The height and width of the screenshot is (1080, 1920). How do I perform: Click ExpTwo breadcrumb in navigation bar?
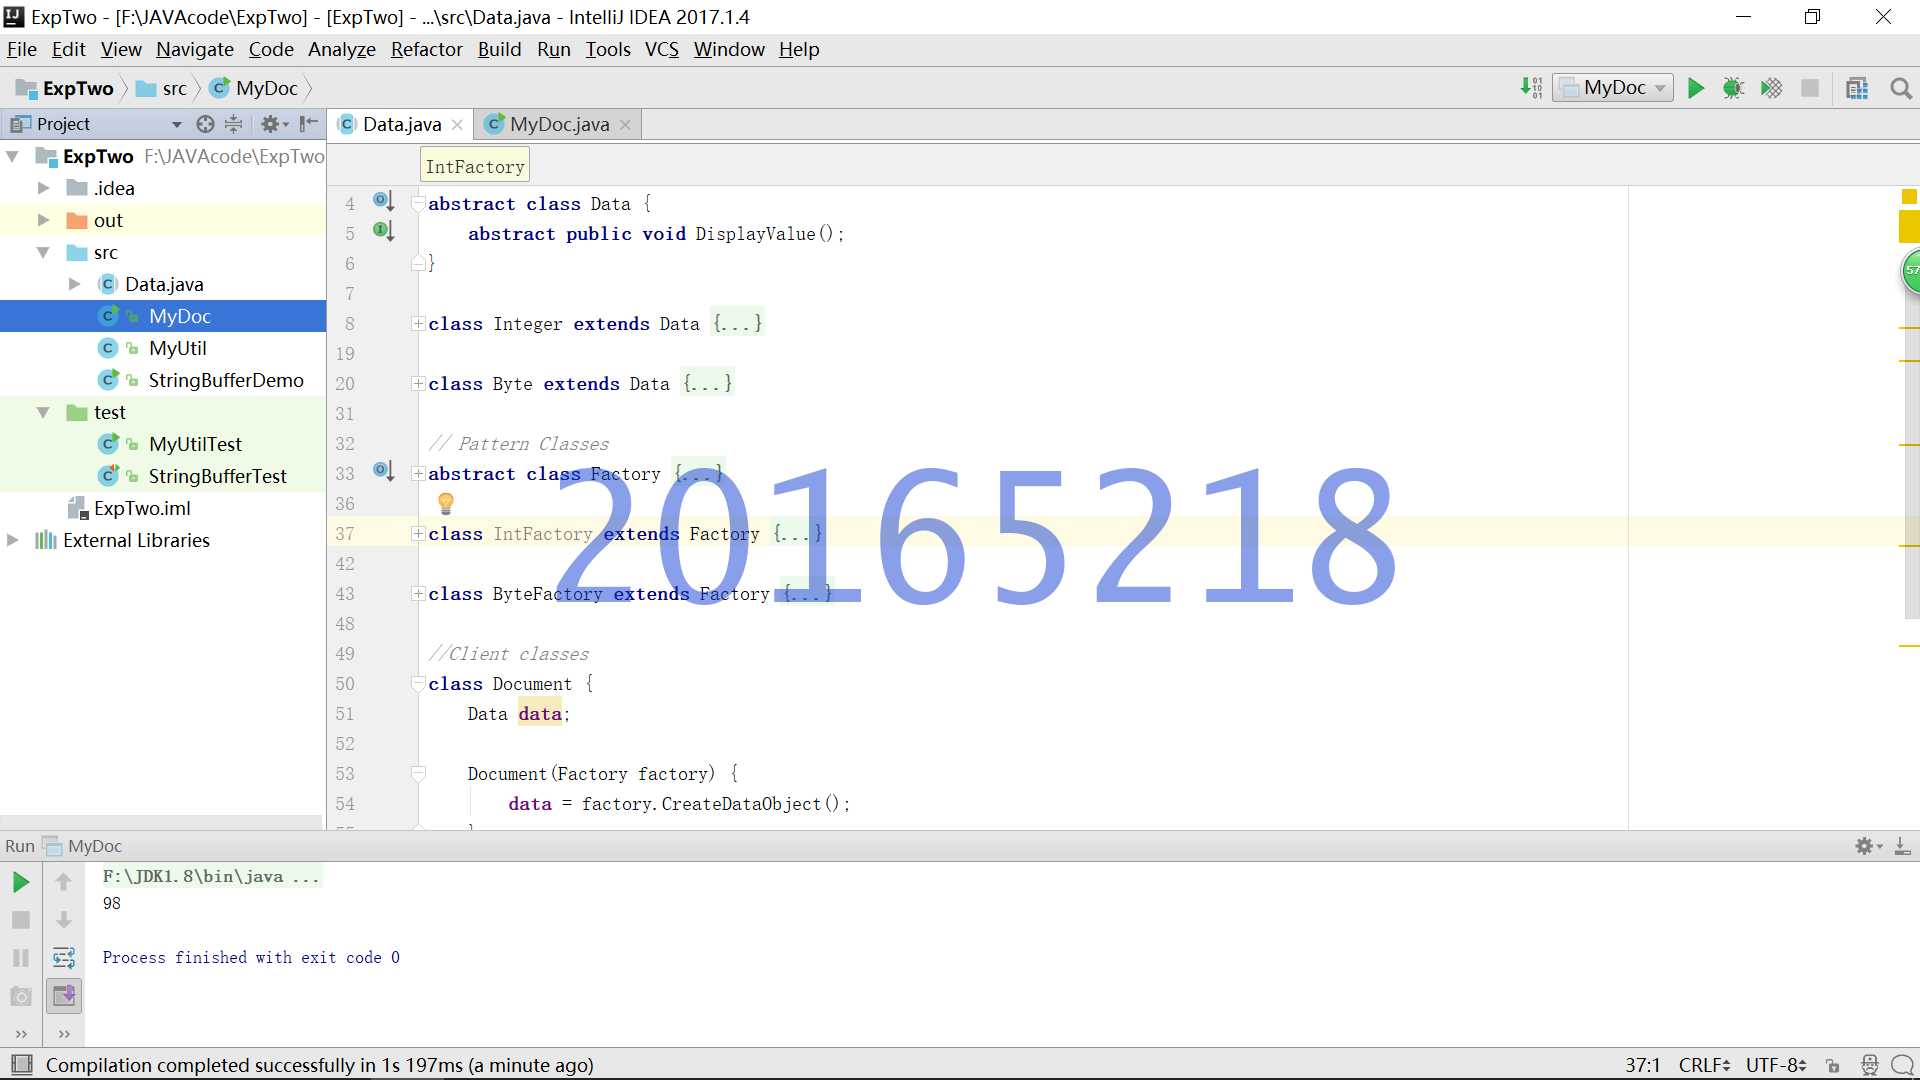pyautogui.click(x=66, y=88)
